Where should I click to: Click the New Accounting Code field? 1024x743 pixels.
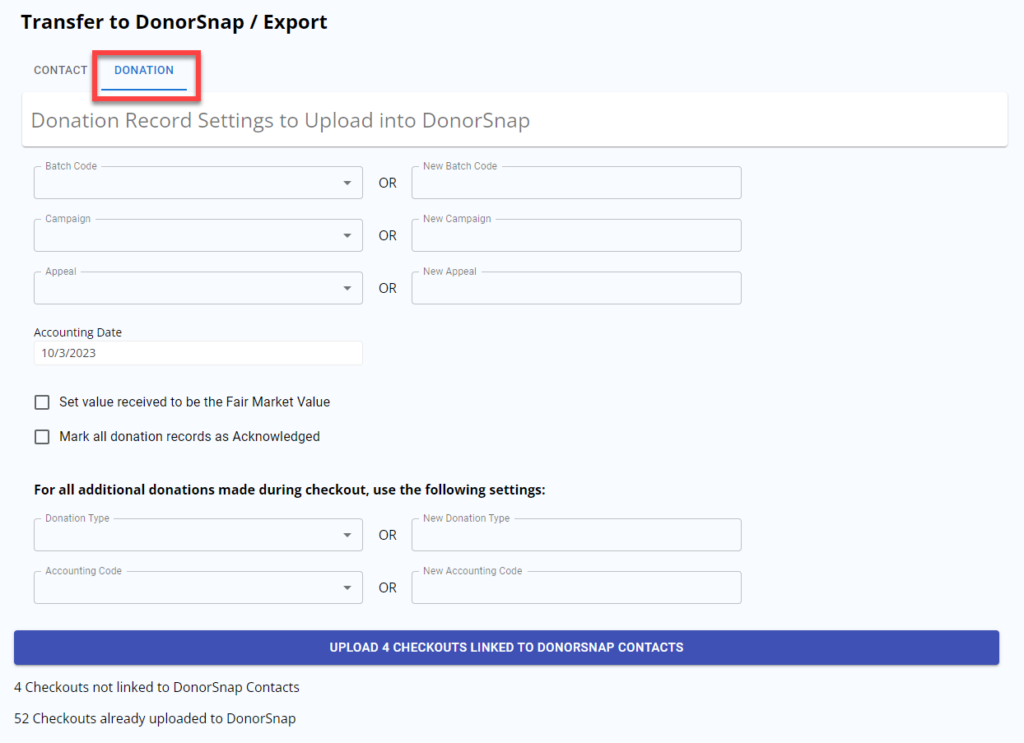click(x=576, y=588)
